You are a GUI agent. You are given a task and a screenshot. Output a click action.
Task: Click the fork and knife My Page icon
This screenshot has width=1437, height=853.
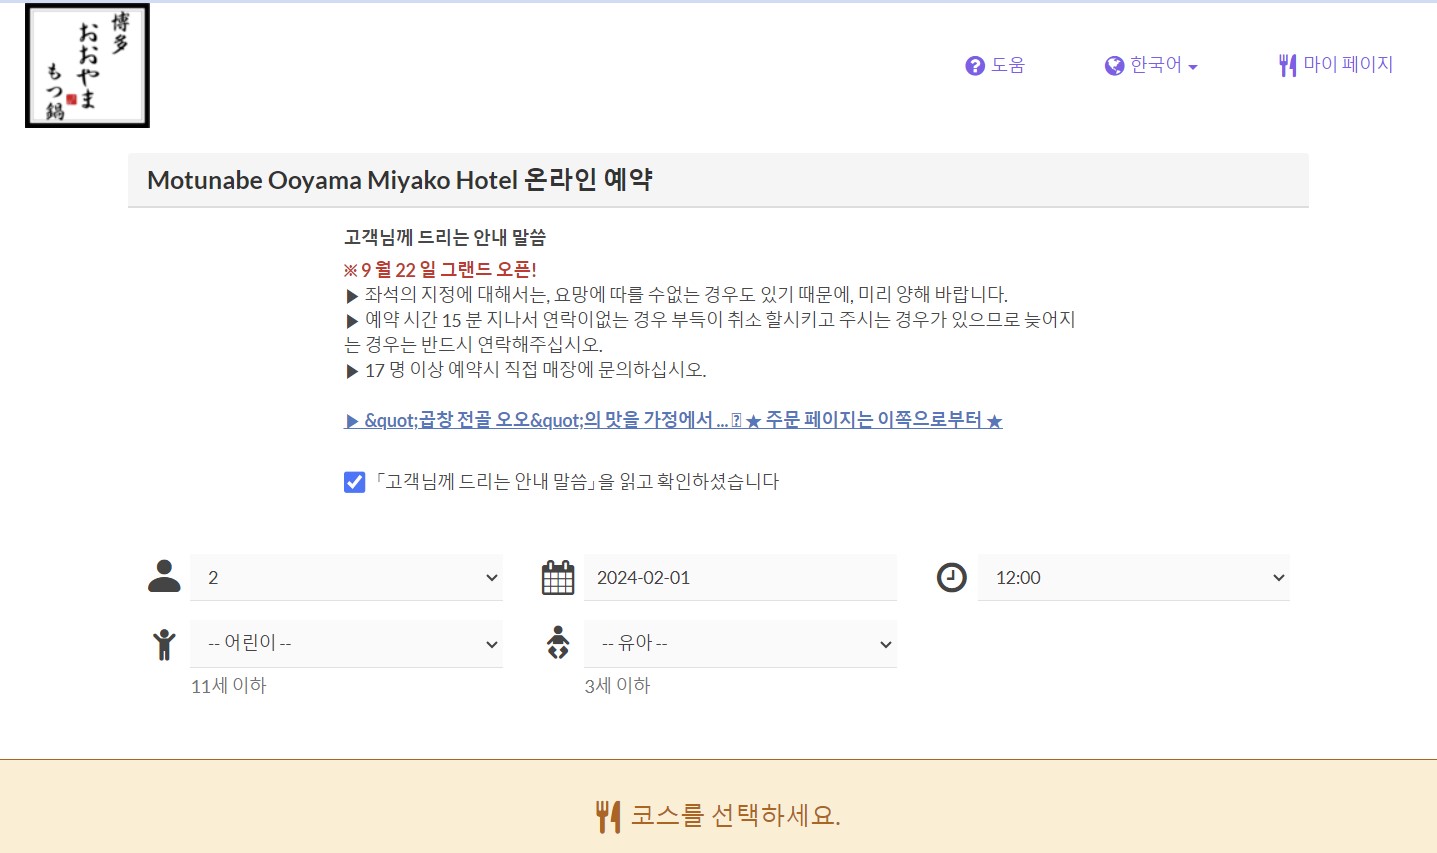1287,66
